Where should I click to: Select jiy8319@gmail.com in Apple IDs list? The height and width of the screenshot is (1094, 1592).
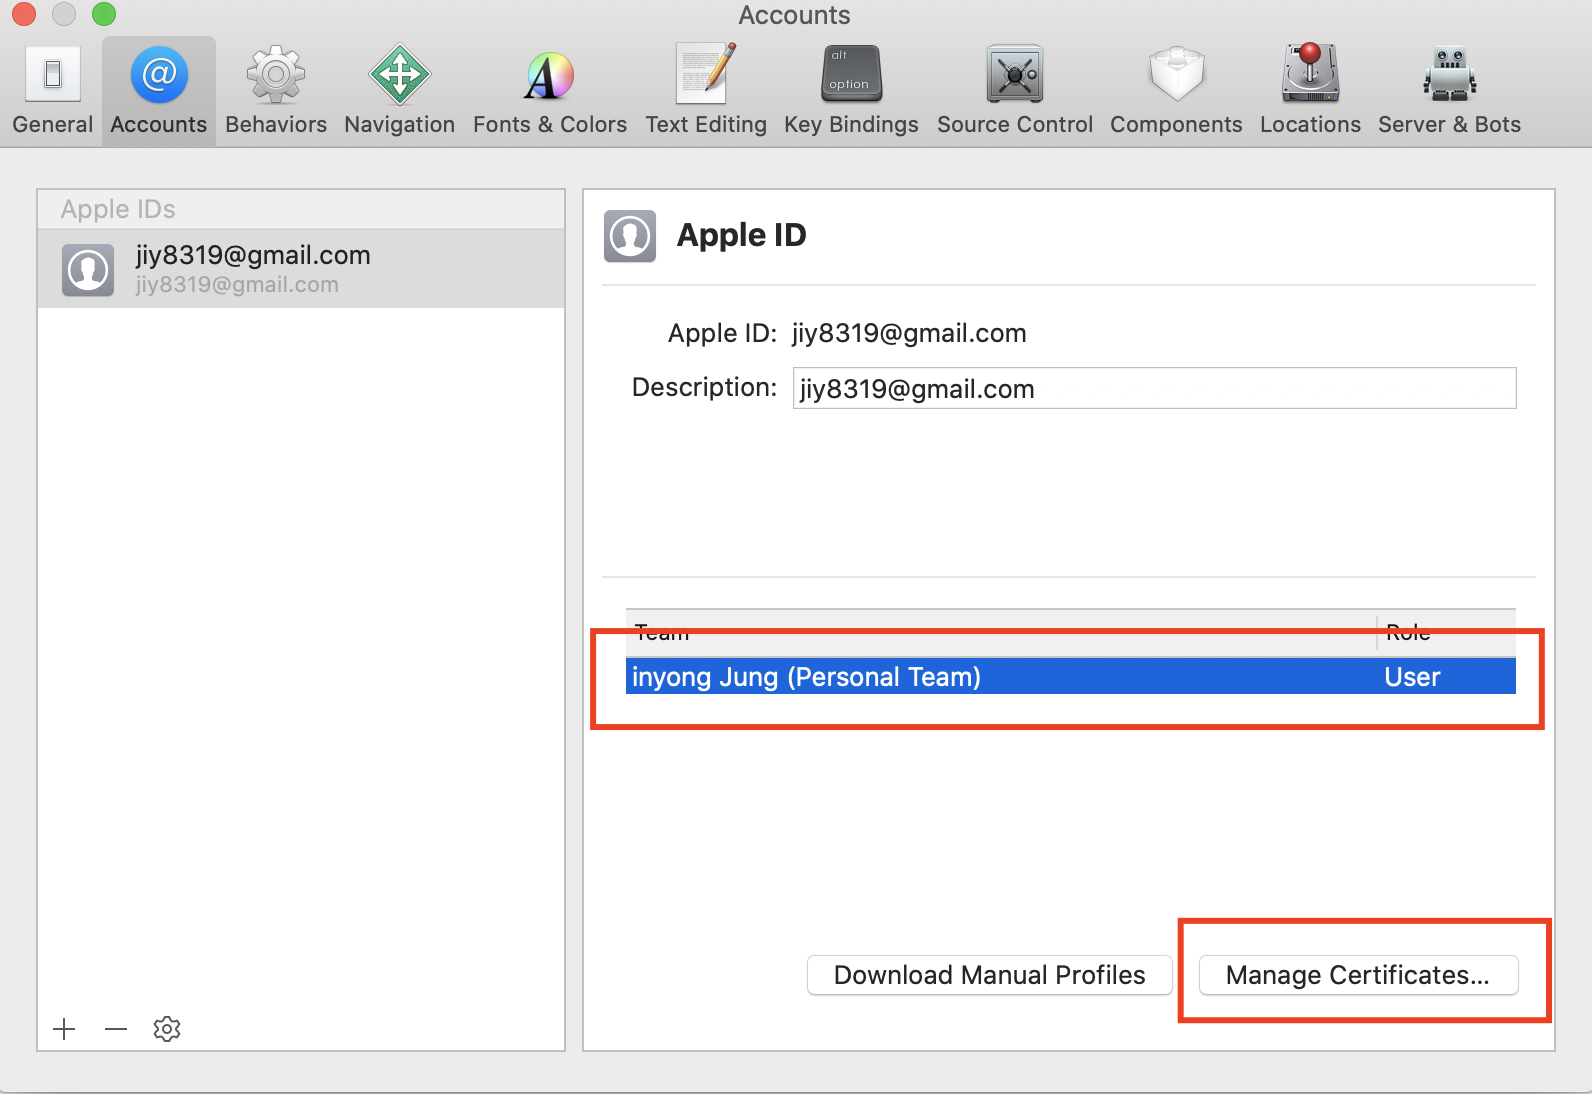point(301,269)
